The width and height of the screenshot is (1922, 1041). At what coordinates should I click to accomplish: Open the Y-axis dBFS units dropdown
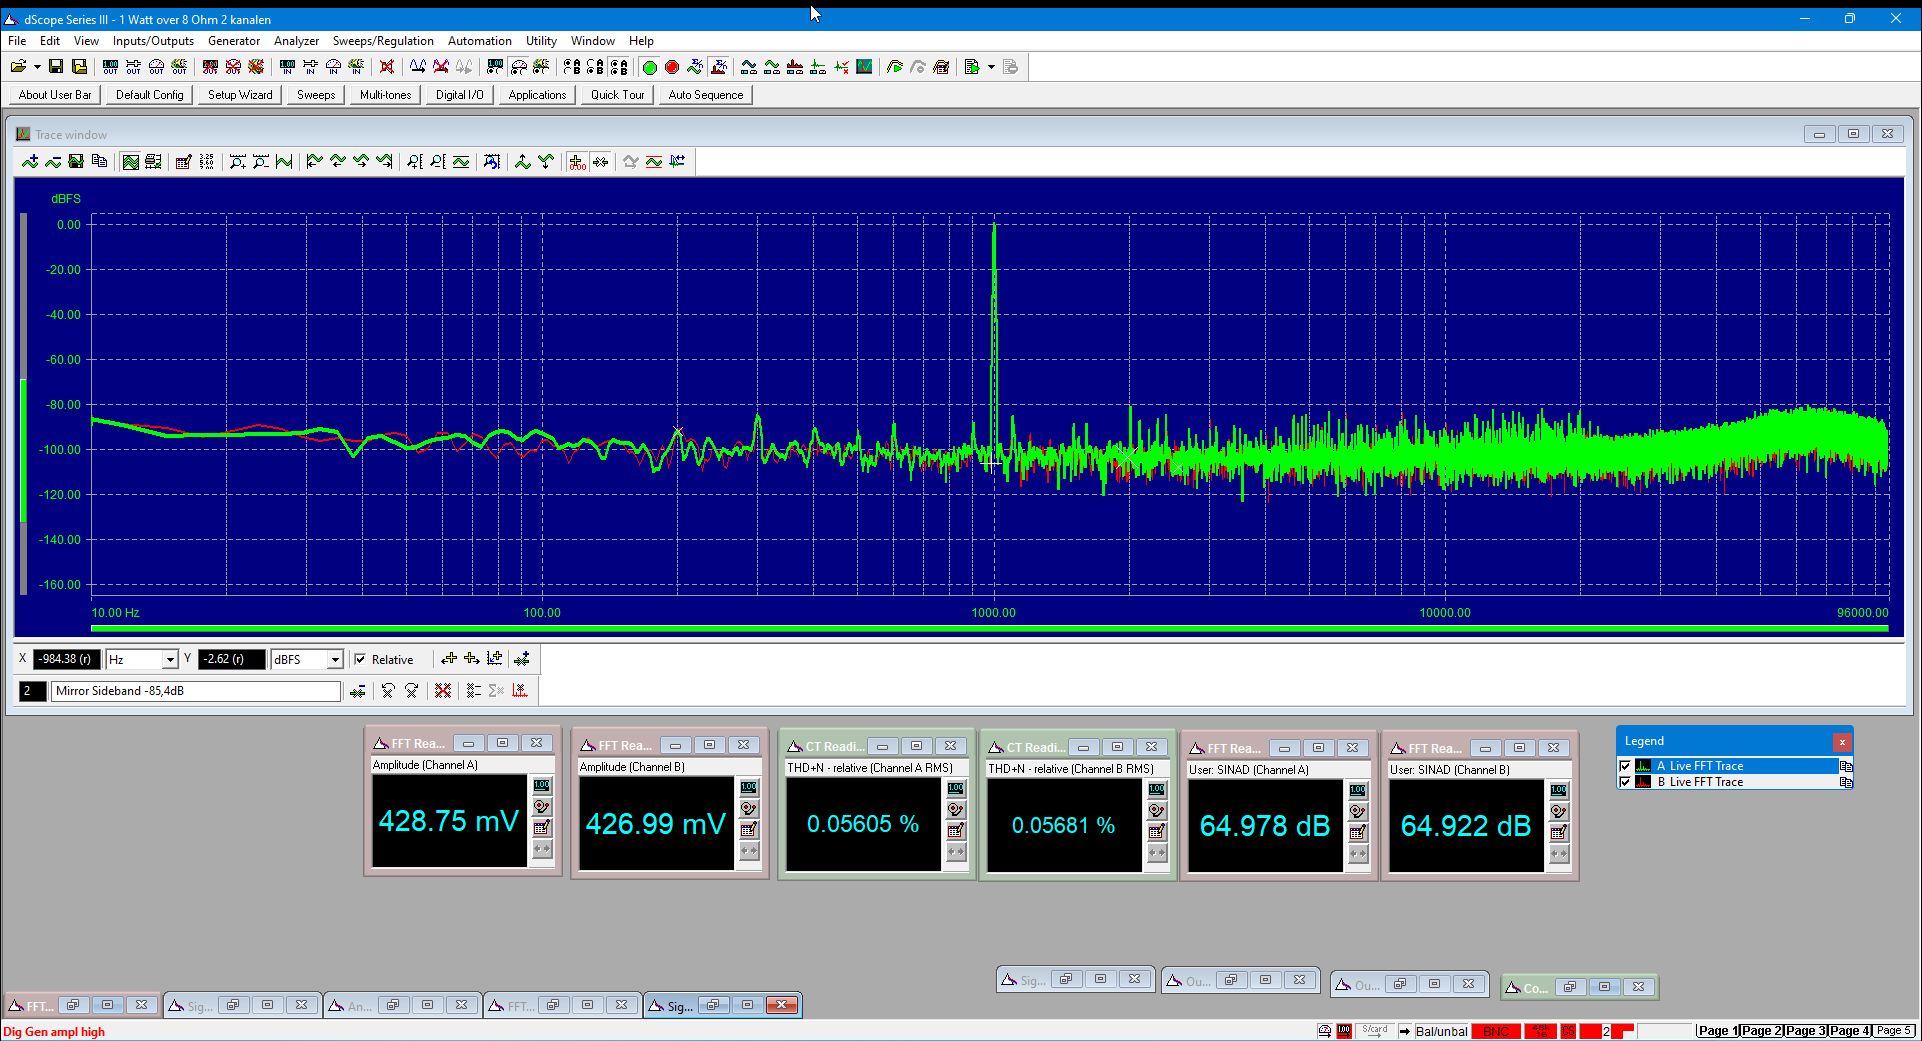(335, 659)
